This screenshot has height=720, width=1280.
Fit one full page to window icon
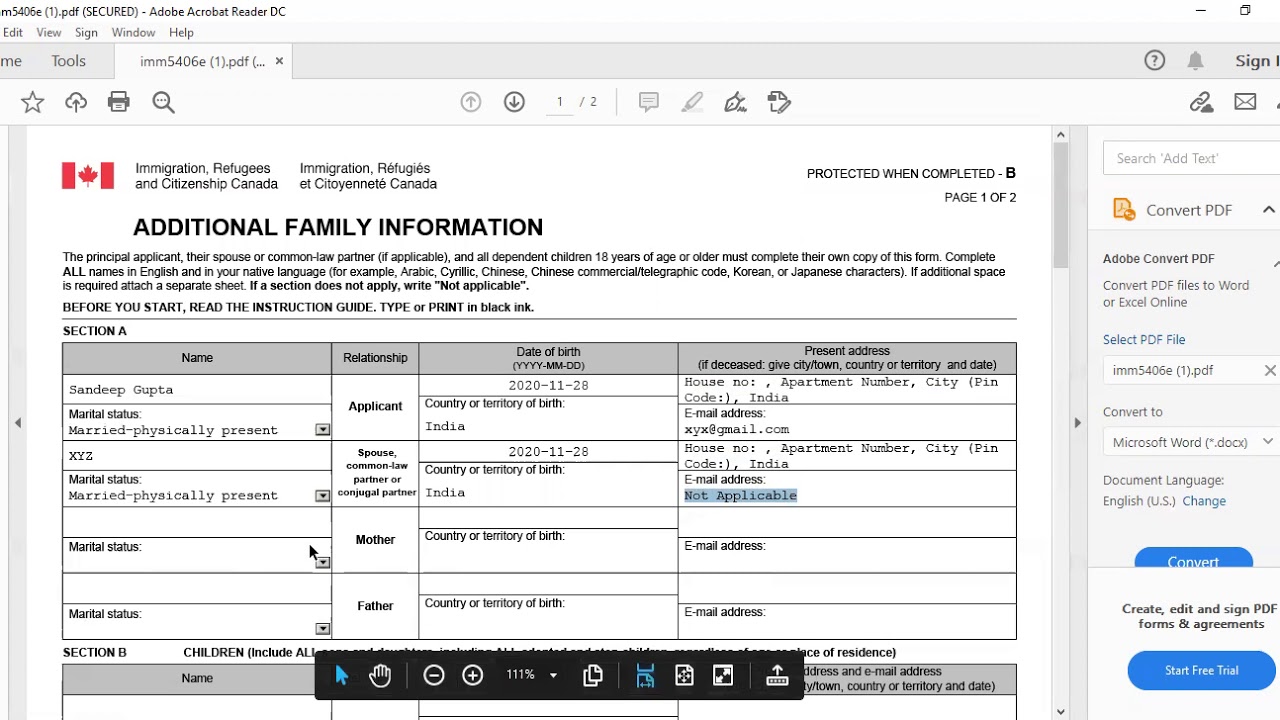tap(684, 676)
